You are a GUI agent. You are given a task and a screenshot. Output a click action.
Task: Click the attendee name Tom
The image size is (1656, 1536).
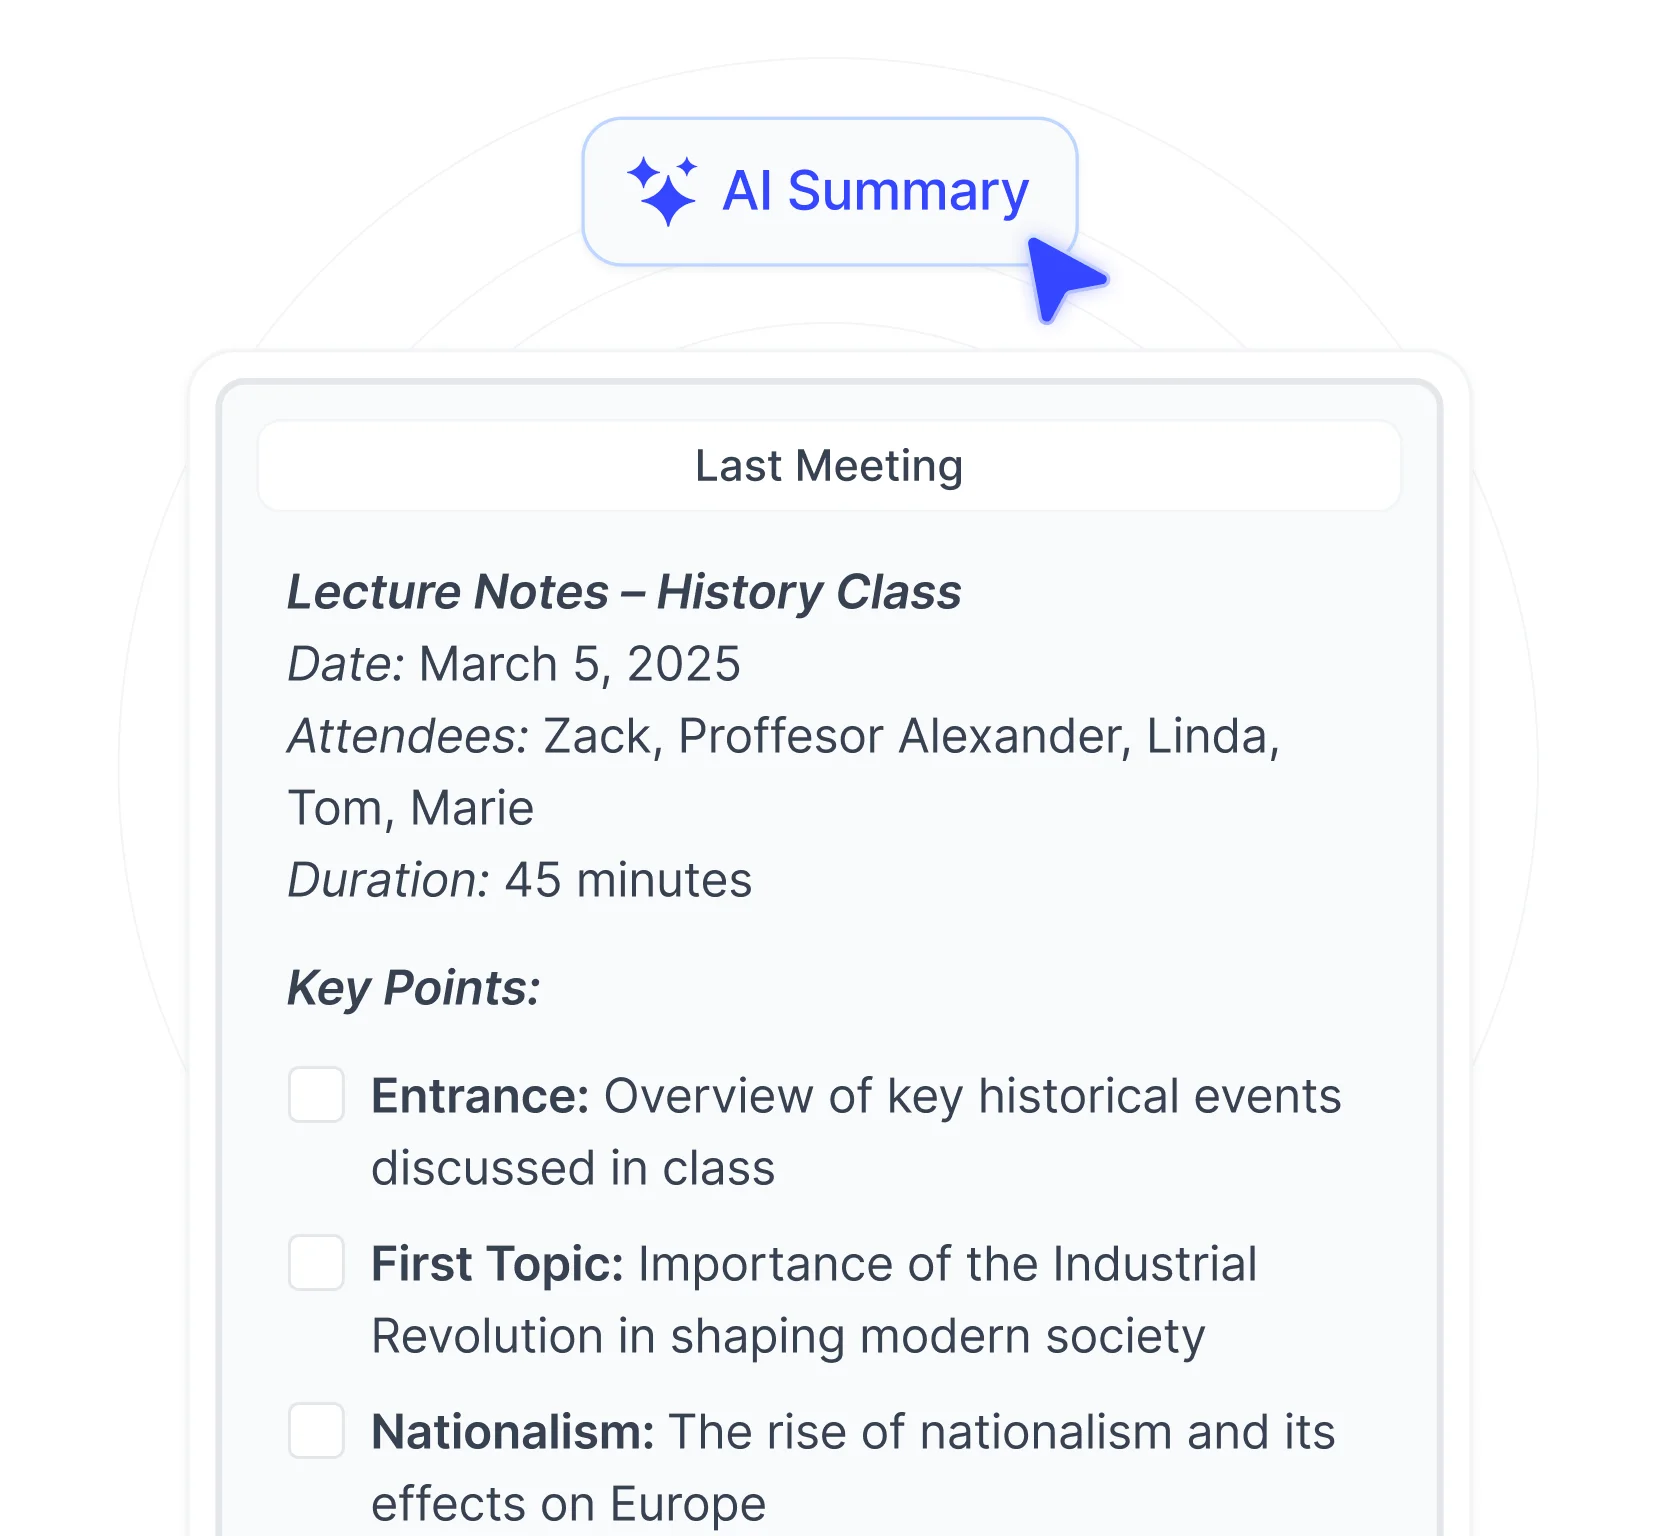coord(338,808)
